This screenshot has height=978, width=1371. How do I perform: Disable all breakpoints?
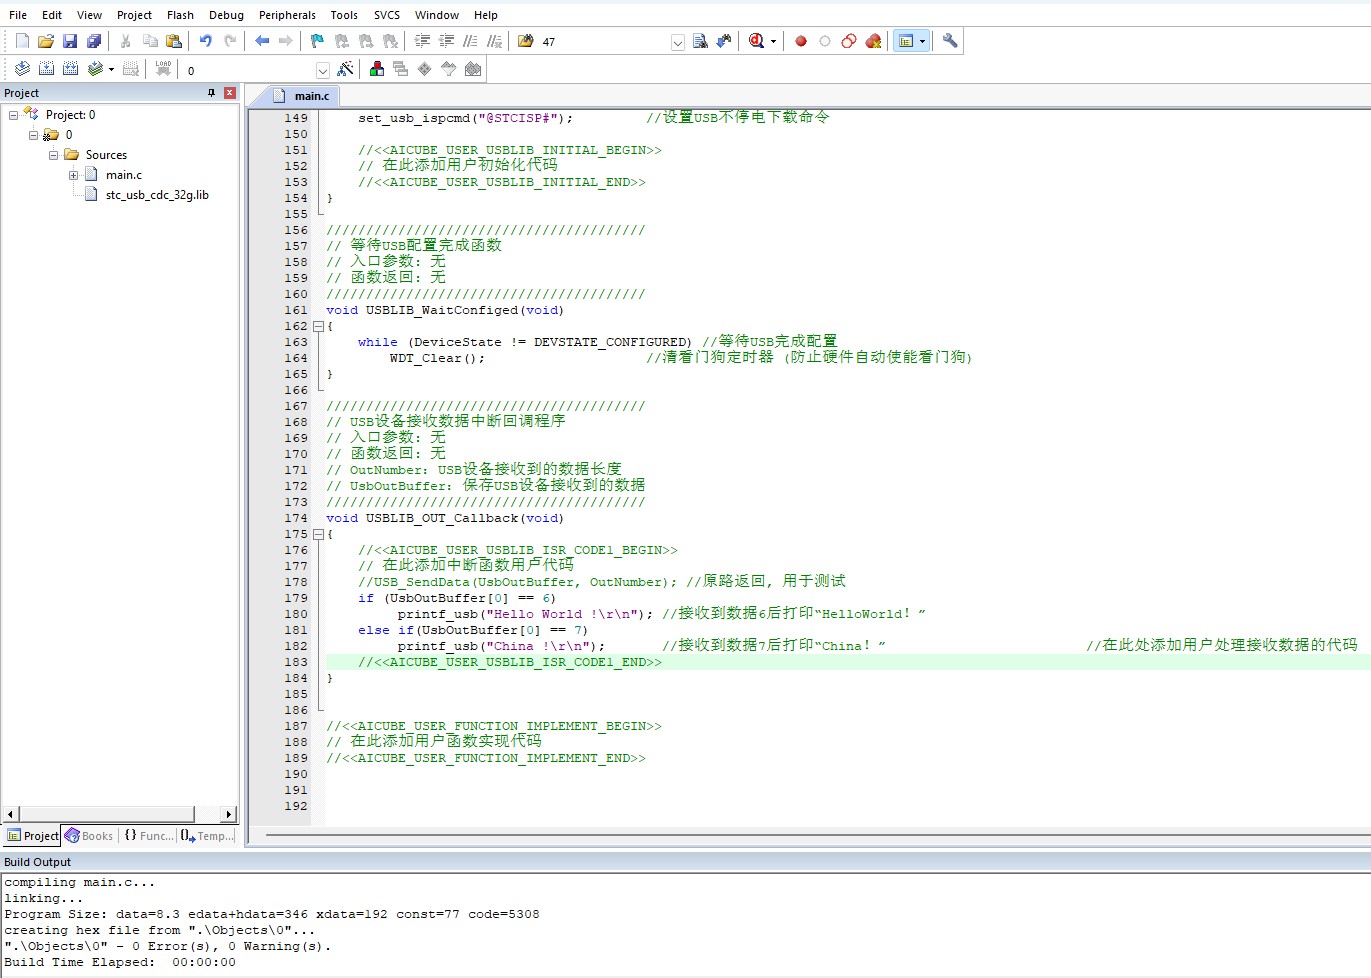coord(849,41)
